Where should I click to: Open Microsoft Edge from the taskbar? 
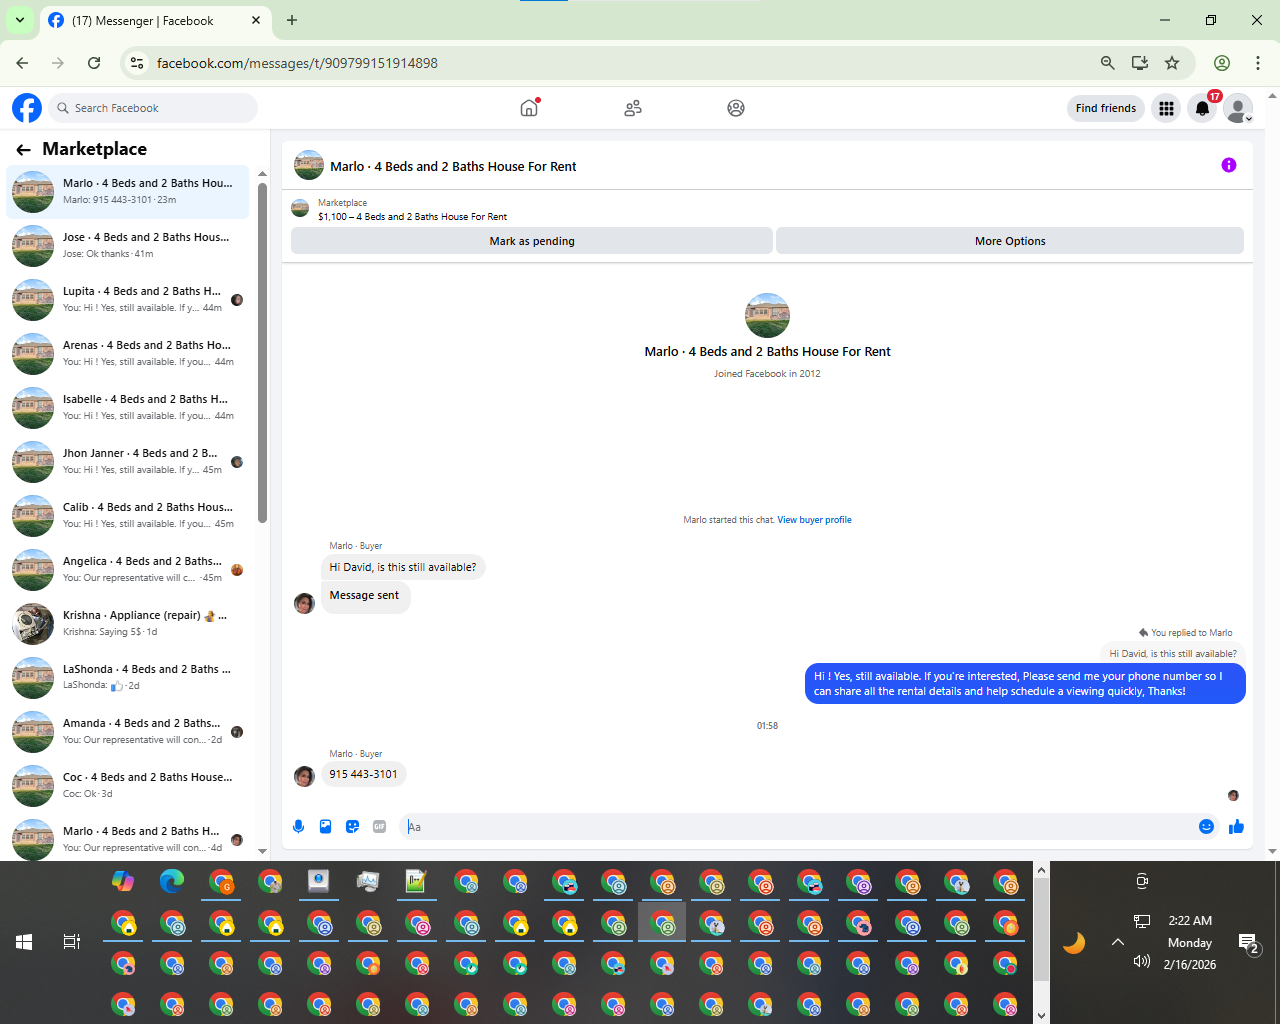[172, 881]
